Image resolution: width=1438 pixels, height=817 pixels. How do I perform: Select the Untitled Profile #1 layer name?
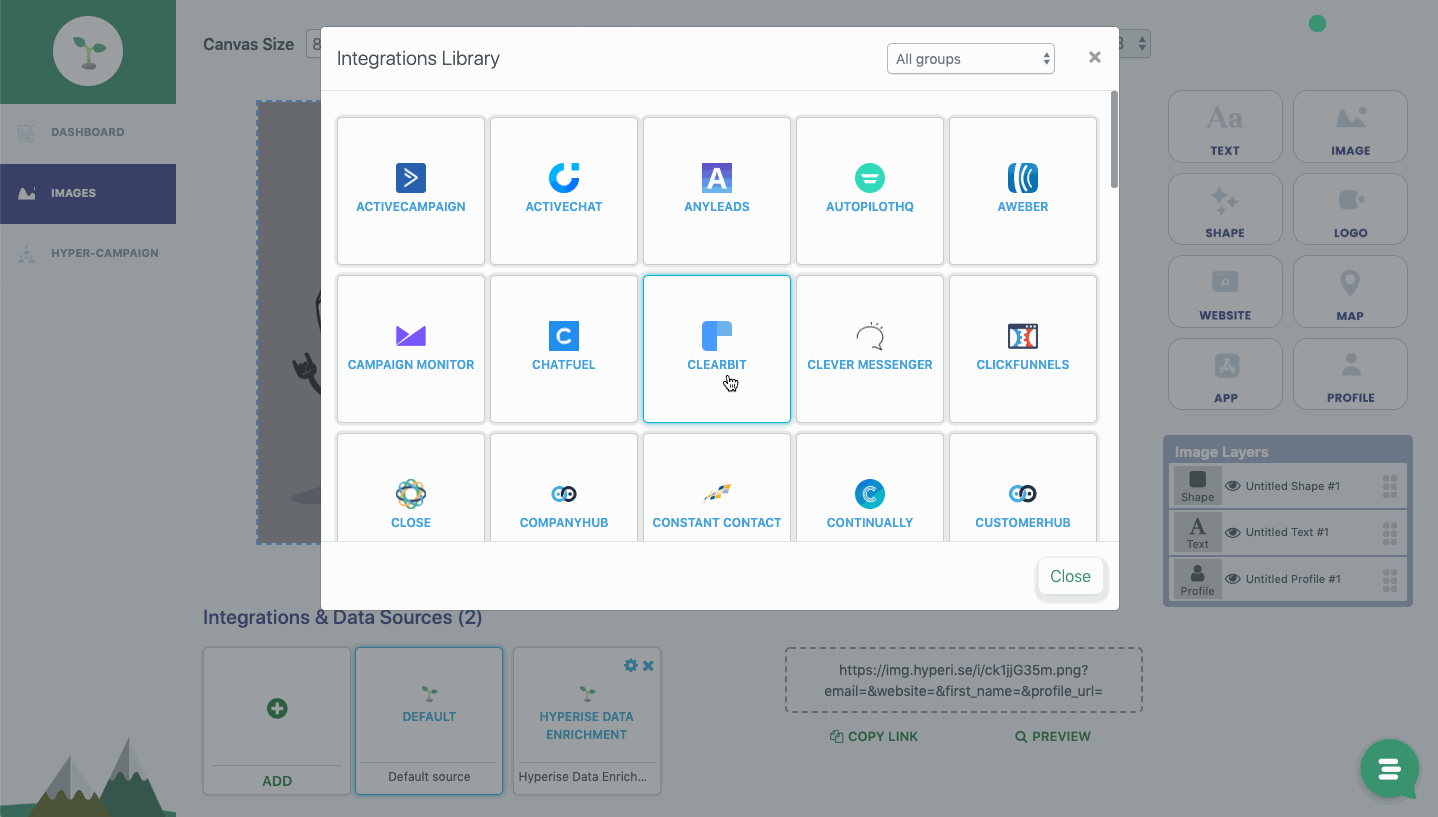1294,579
